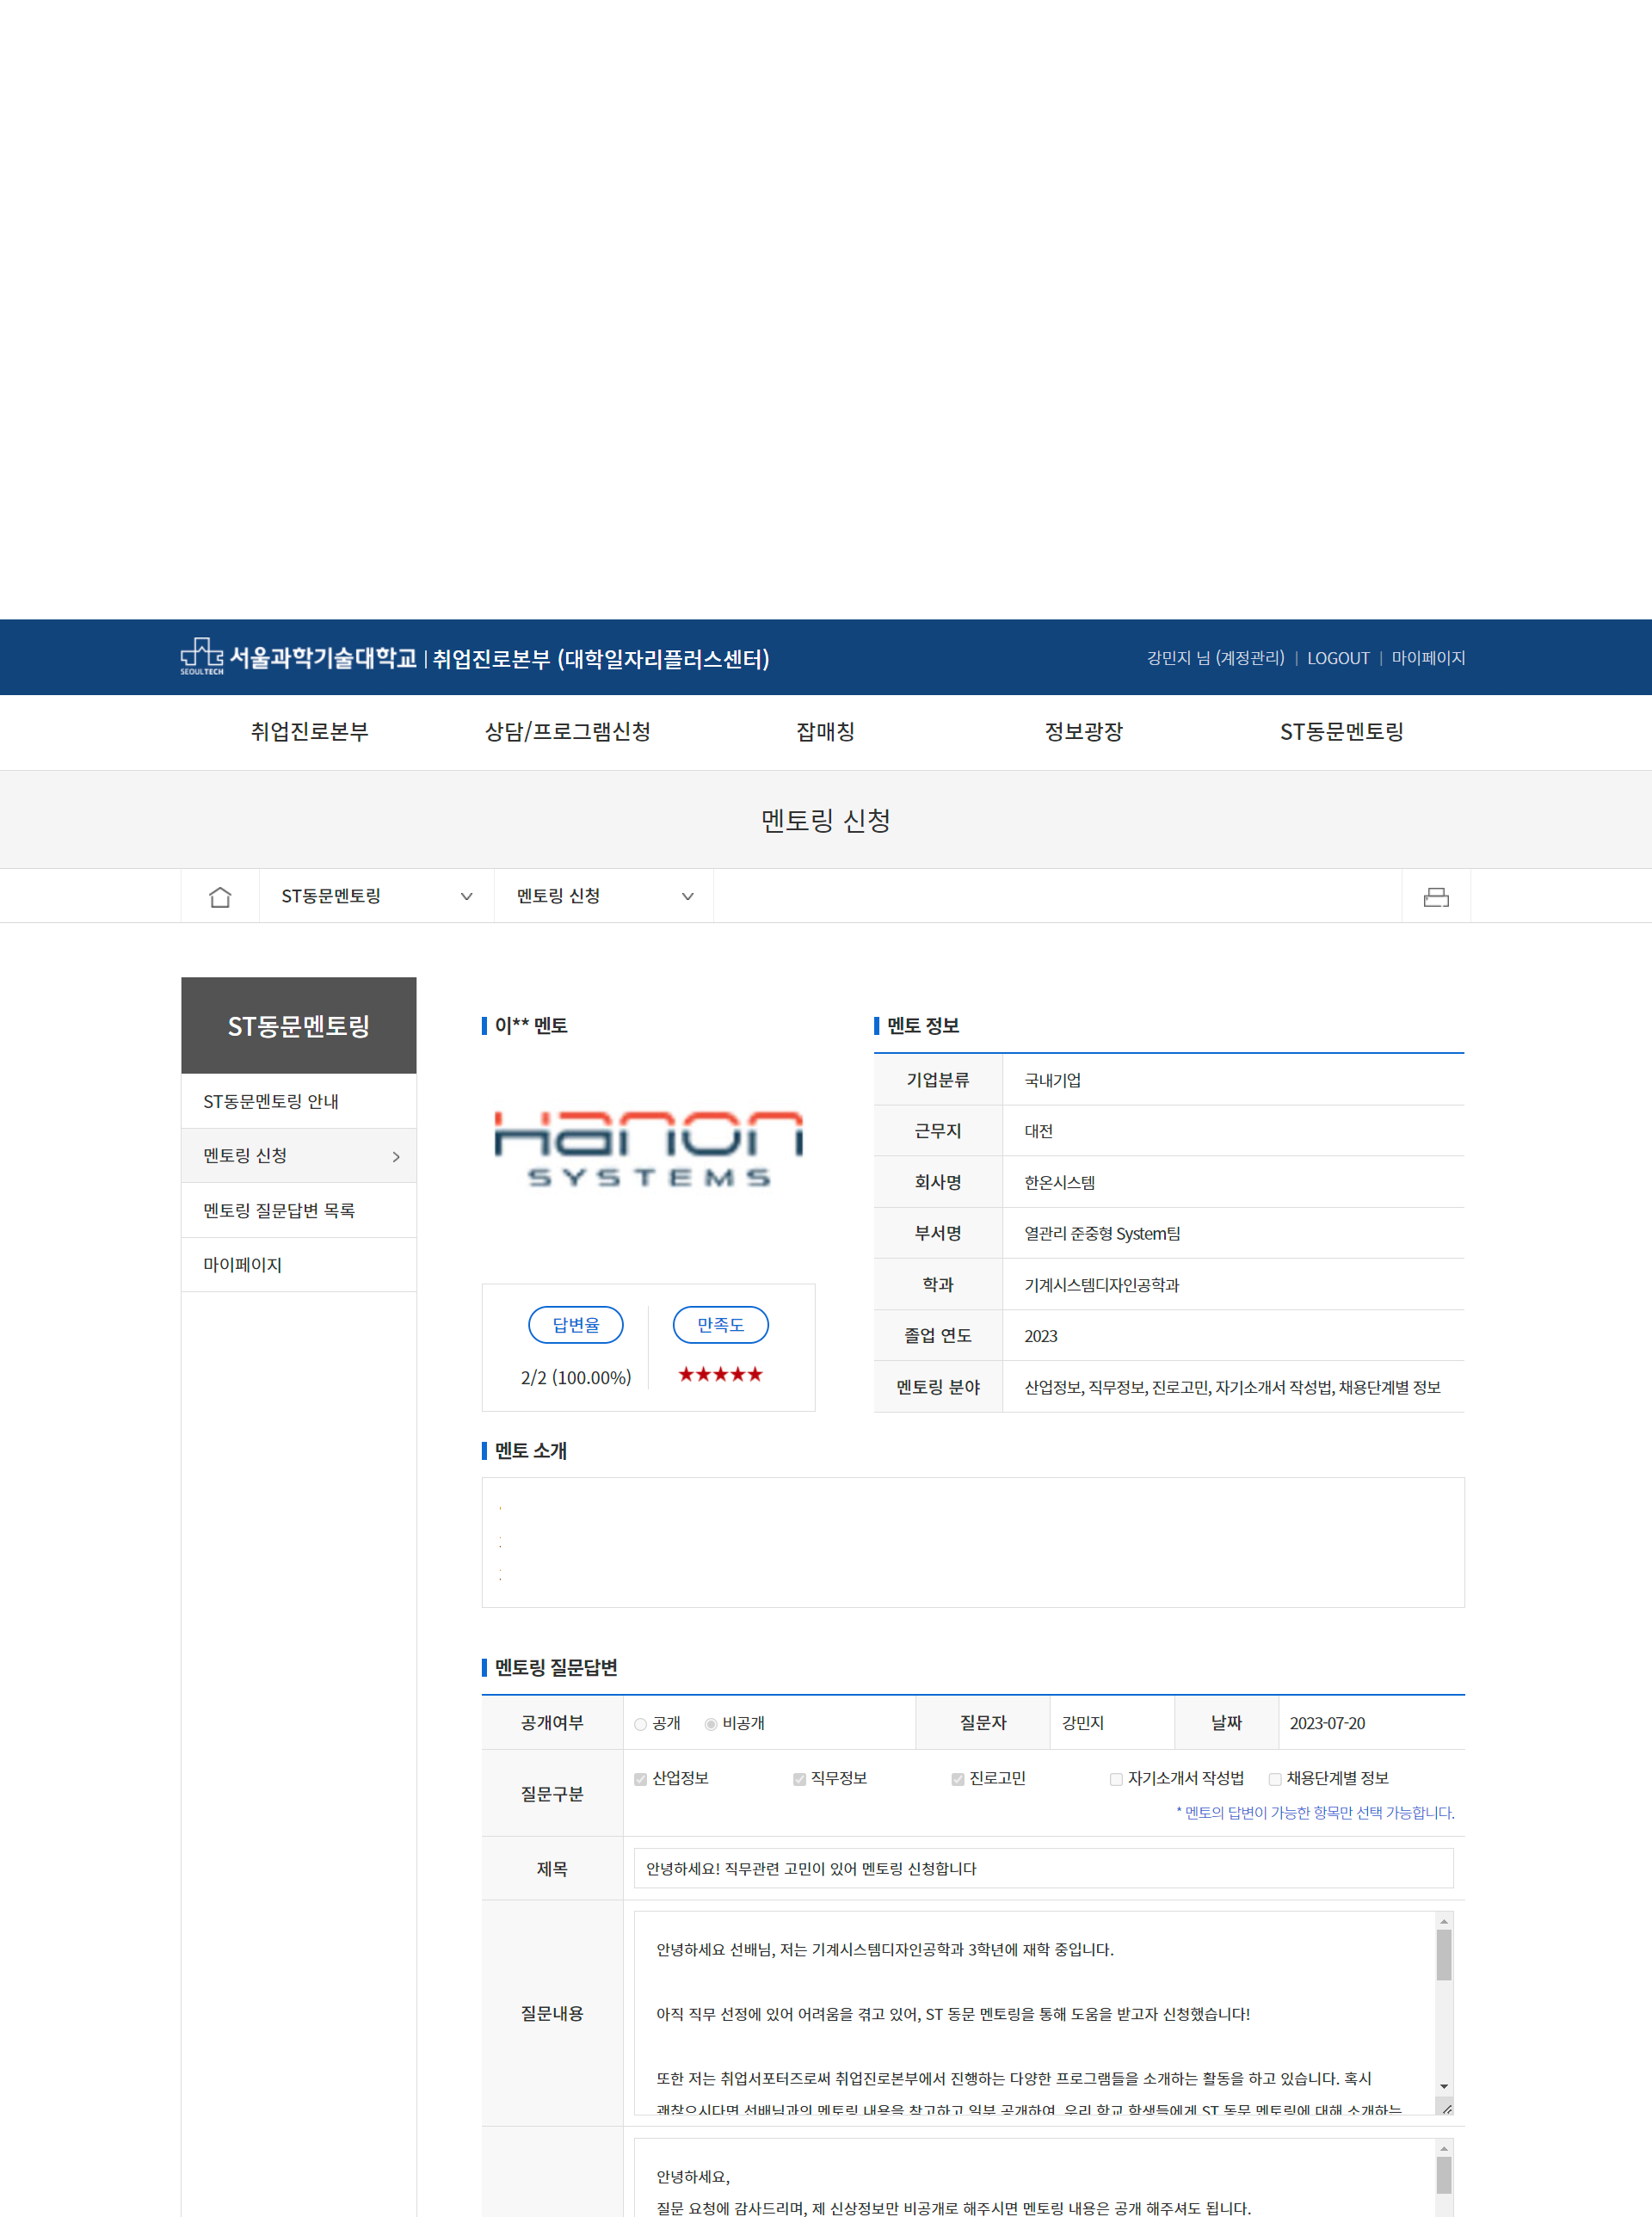Open 마이페이지 link in top header
The image size is (1652, 2217).
pyautogui.click(x=1428, y=658)
